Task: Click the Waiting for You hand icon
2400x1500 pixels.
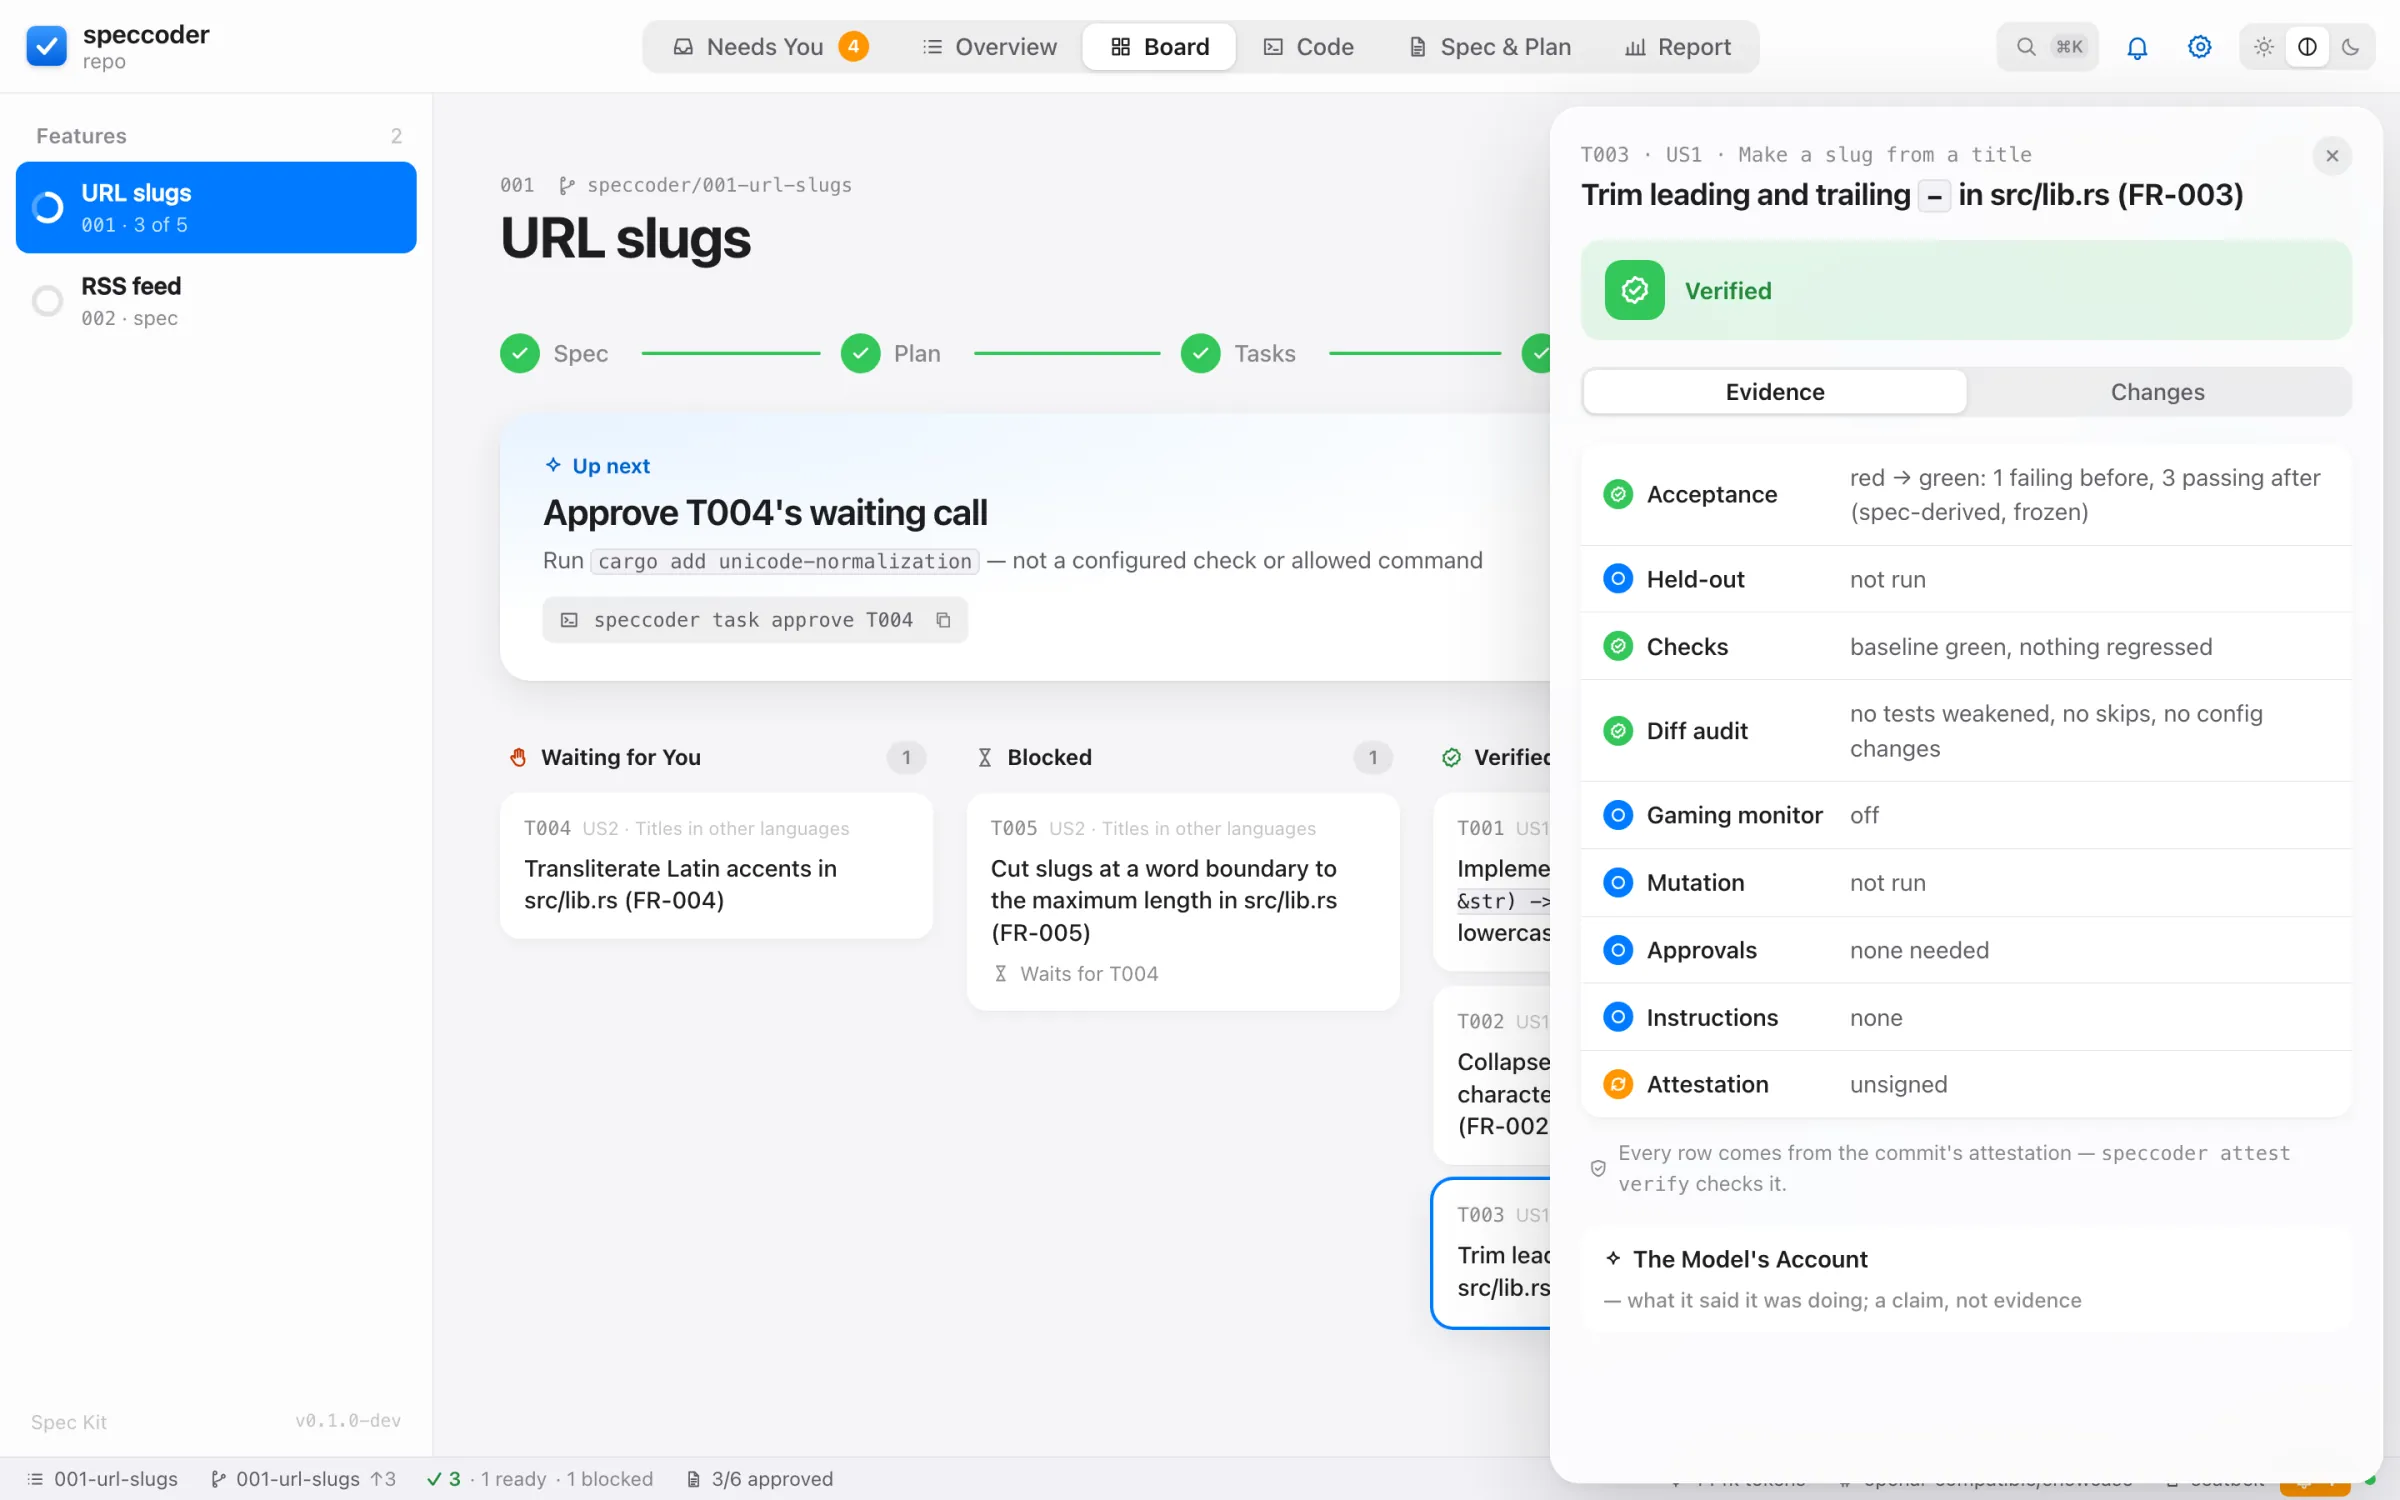Action: click(518, 758)
